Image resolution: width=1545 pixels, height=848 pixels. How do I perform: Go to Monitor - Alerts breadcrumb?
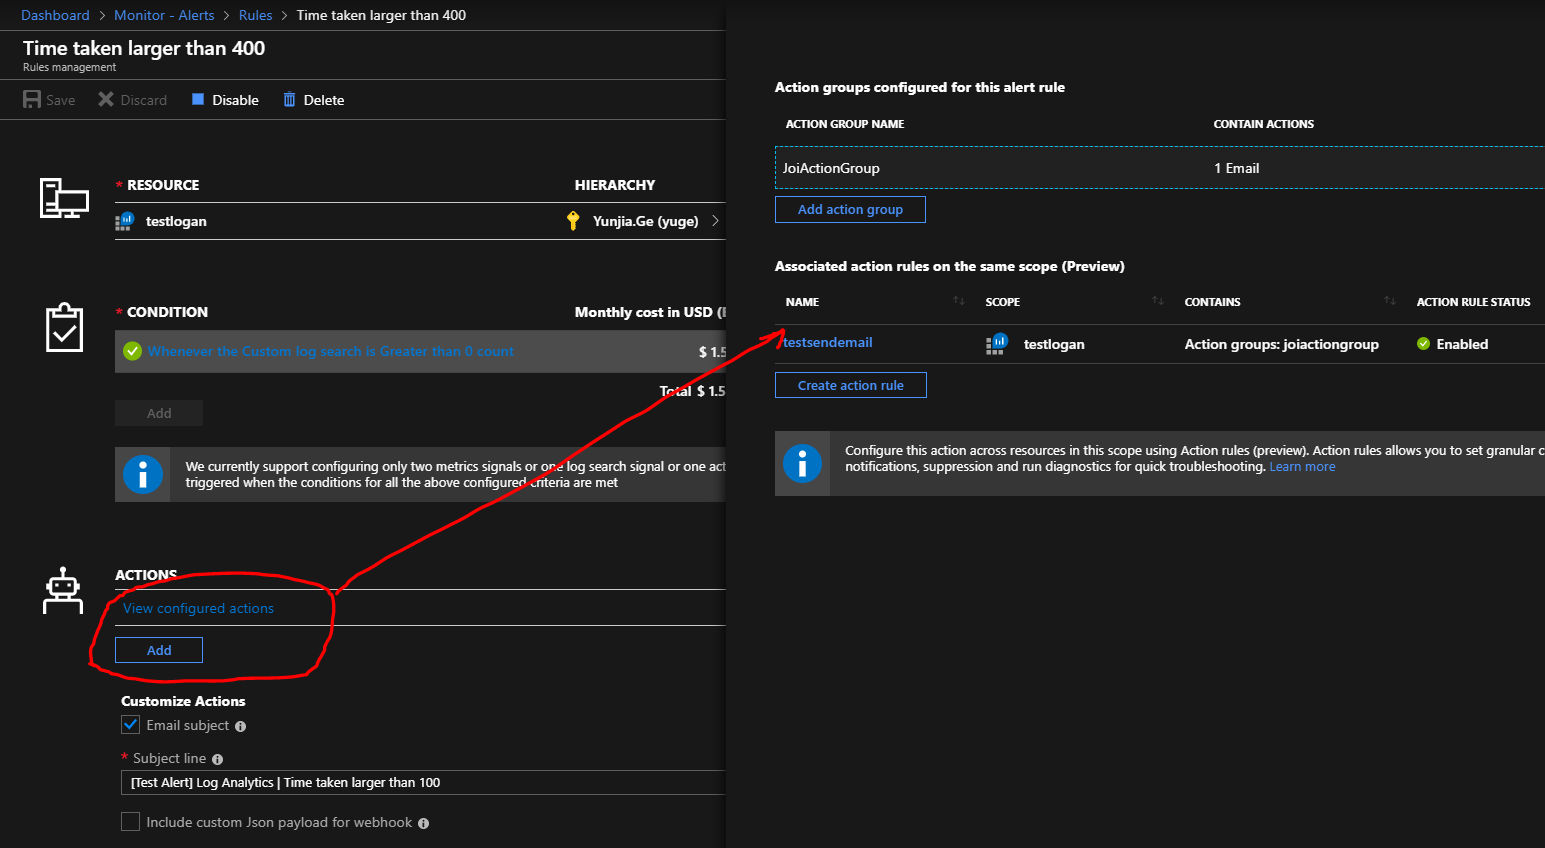coord(164,15)
